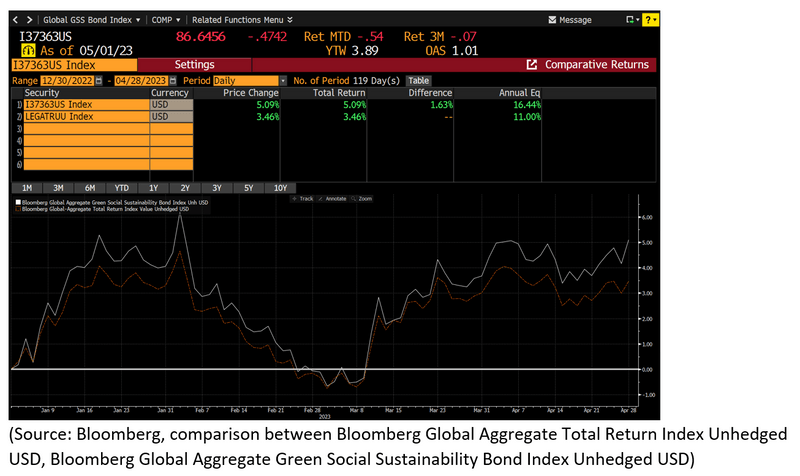
Task: Click USD currency for LEGATRUU Index
Action: (x=171, y=116)
